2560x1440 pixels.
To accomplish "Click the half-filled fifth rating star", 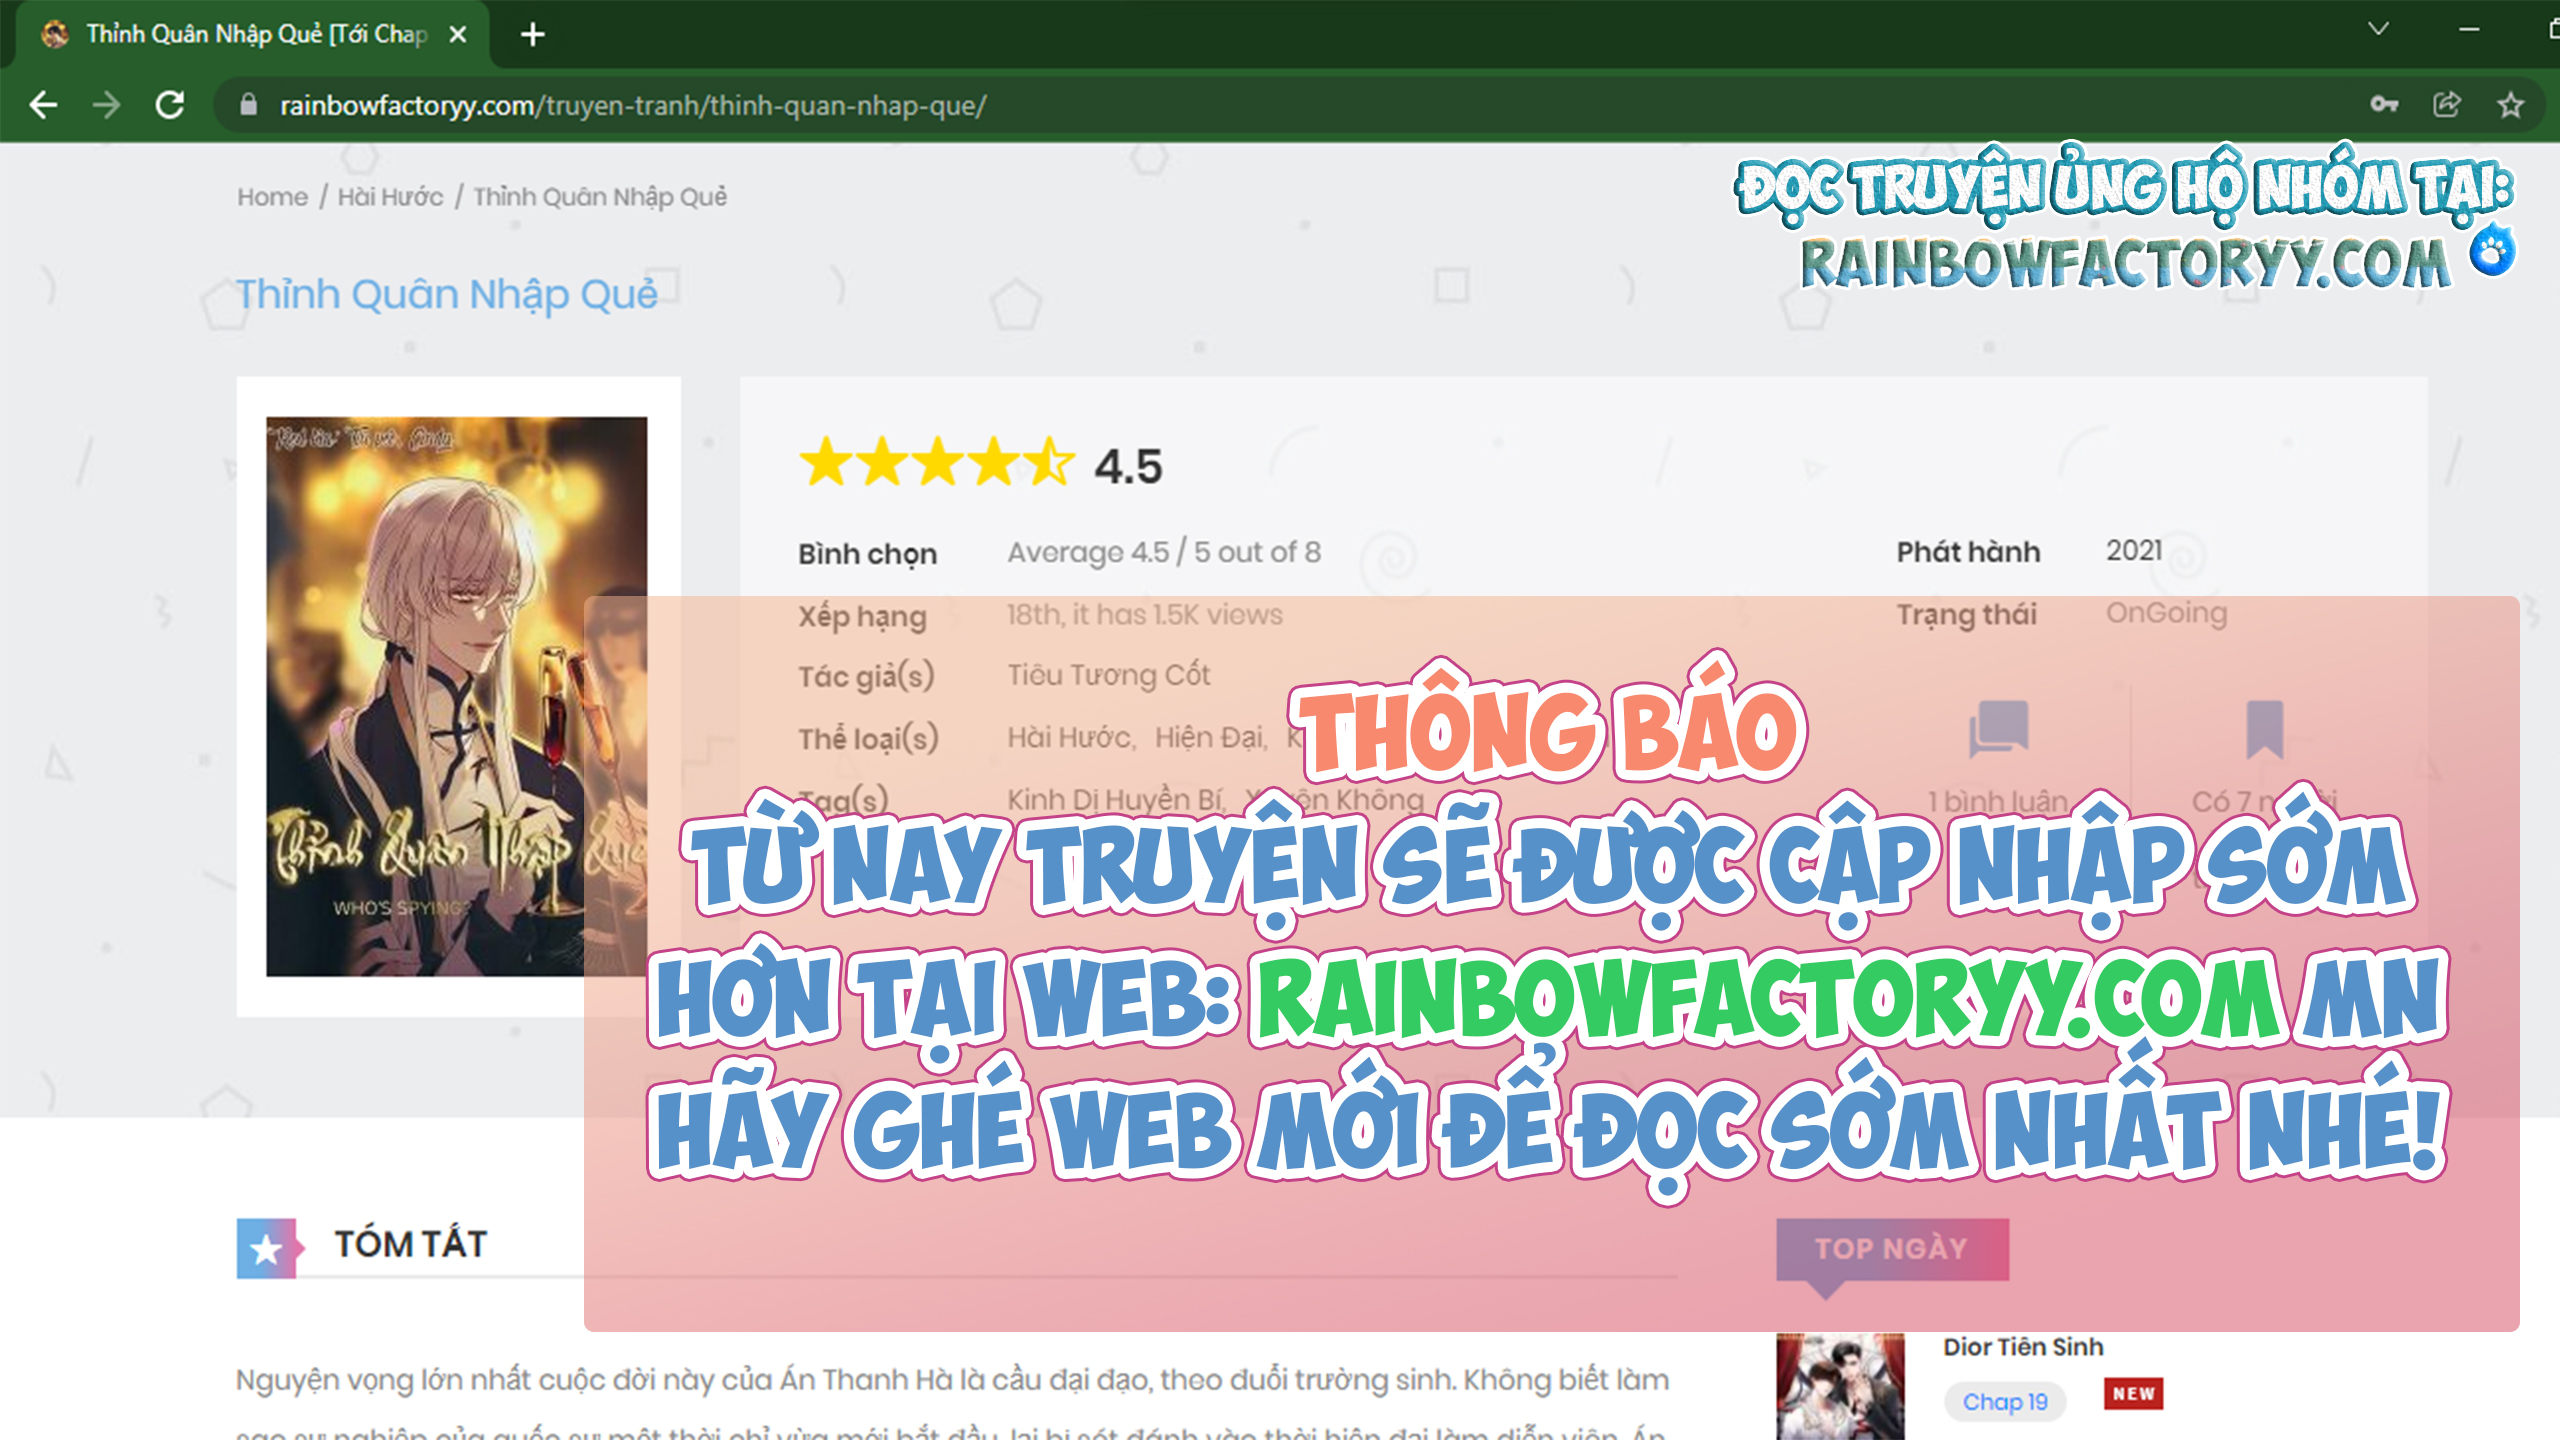I will [x=1050, y=464].
